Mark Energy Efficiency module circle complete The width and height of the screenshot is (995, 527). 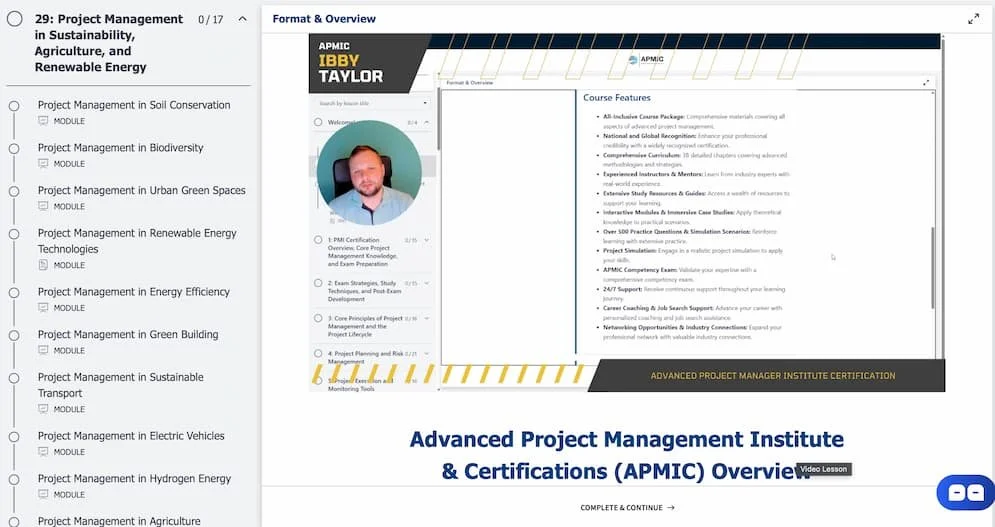tap(14, 293)
